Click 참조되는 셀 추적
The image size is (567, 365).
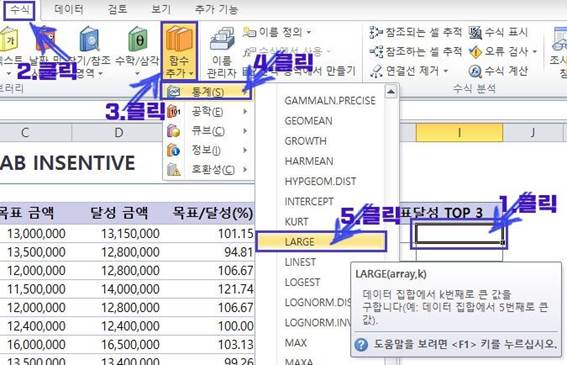coord(415,33)
